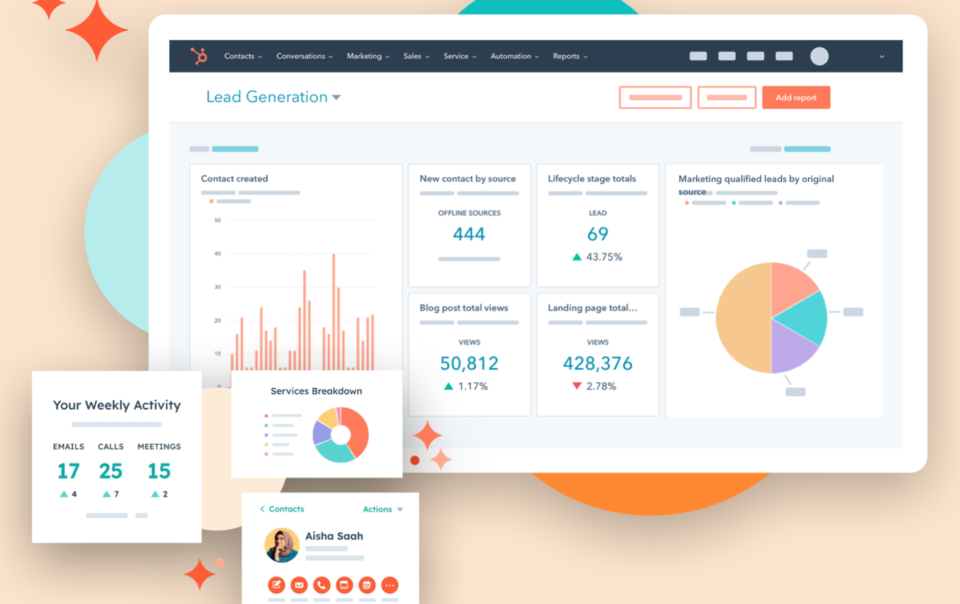The width and height of the screenshot is (960, 604).
Task: Click the more options ellipsis icon
Action: point(389,584)
